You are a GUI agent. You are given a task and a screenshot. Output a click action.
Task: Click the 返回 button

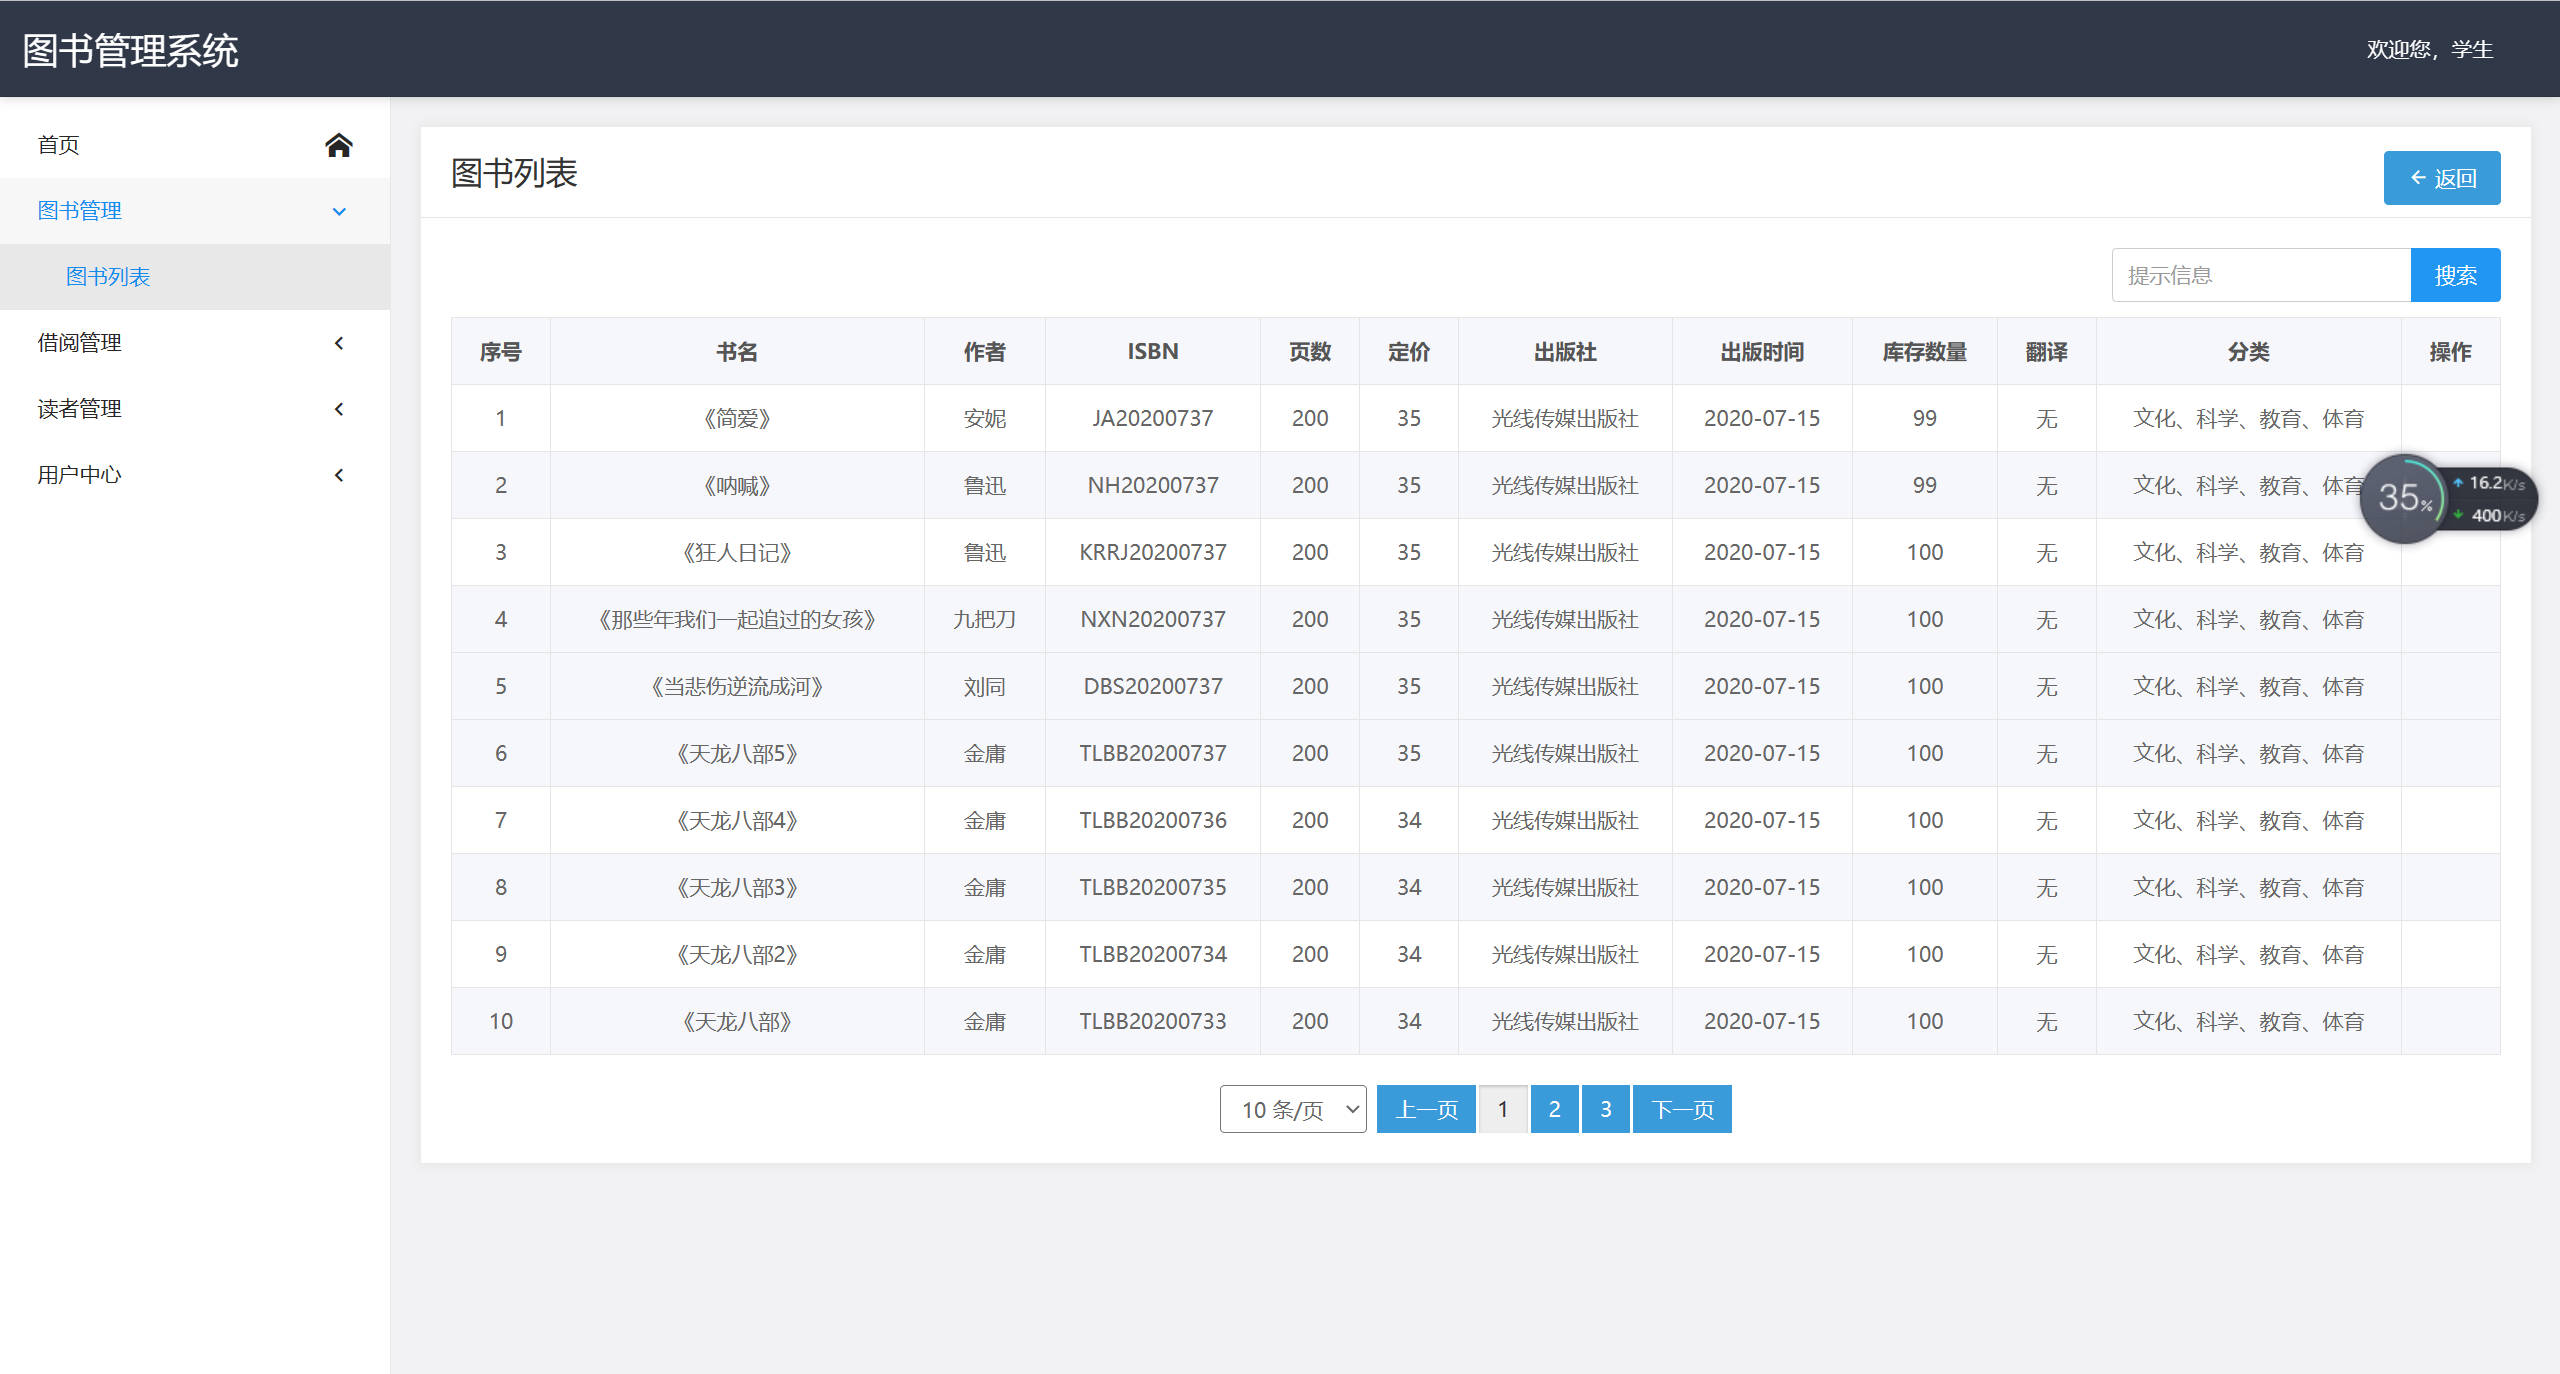[2441, 177]
